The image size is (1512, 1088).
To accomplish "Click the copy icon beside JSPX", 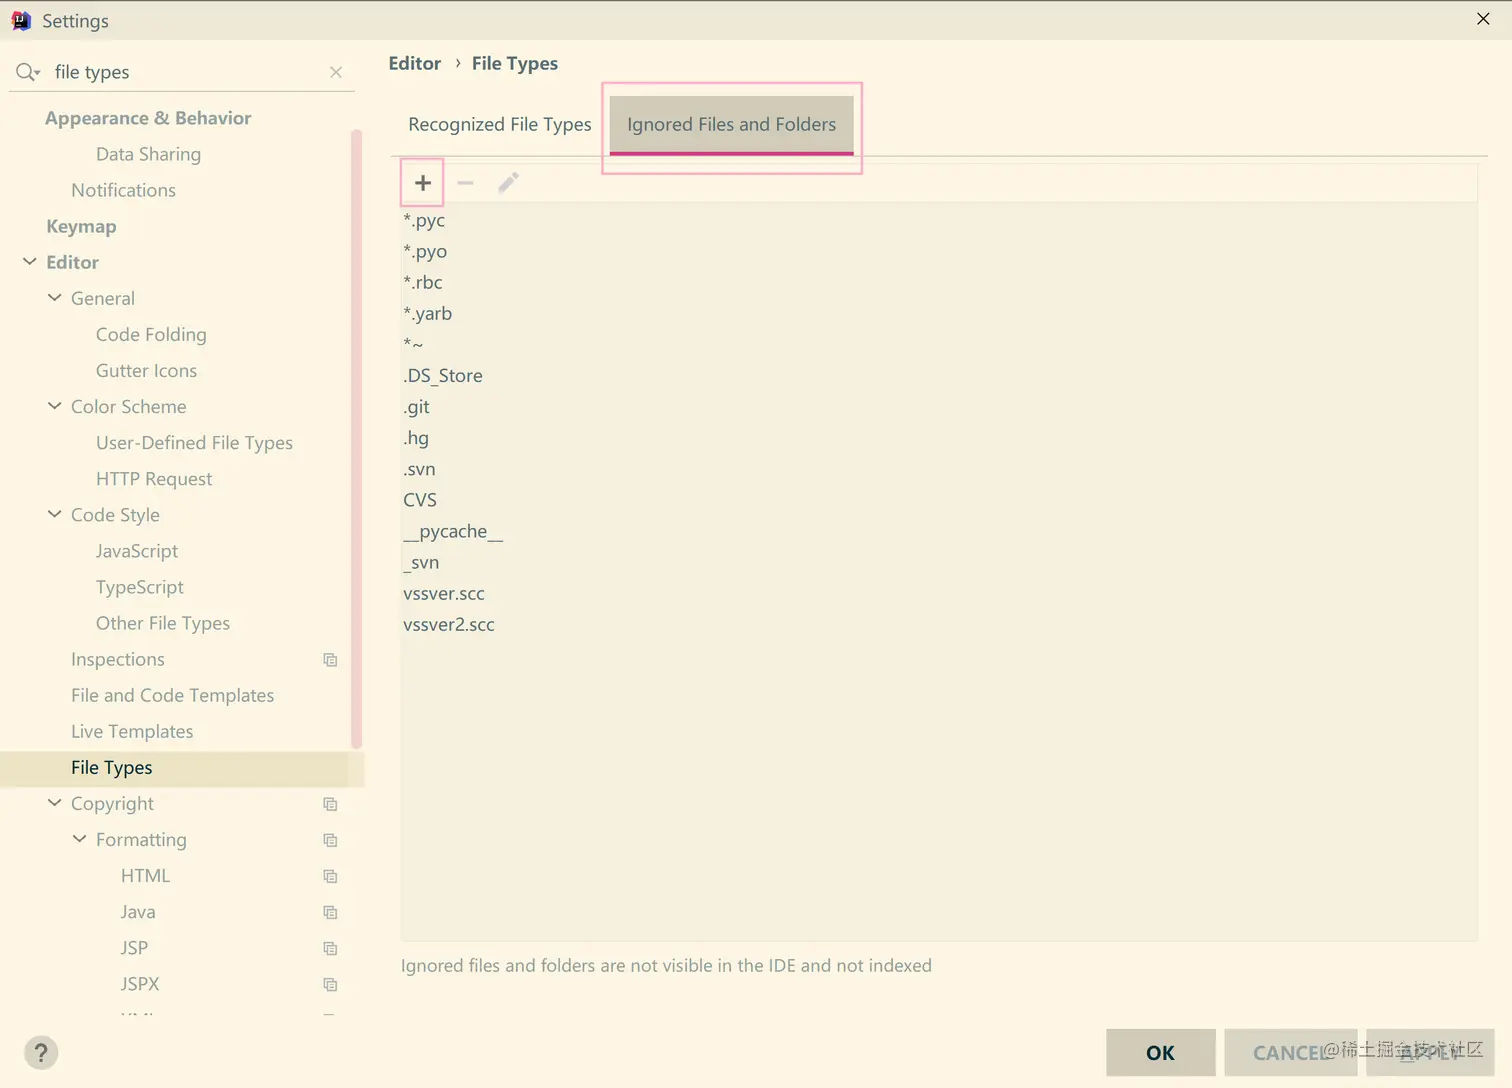I will [x=330, y=984].
